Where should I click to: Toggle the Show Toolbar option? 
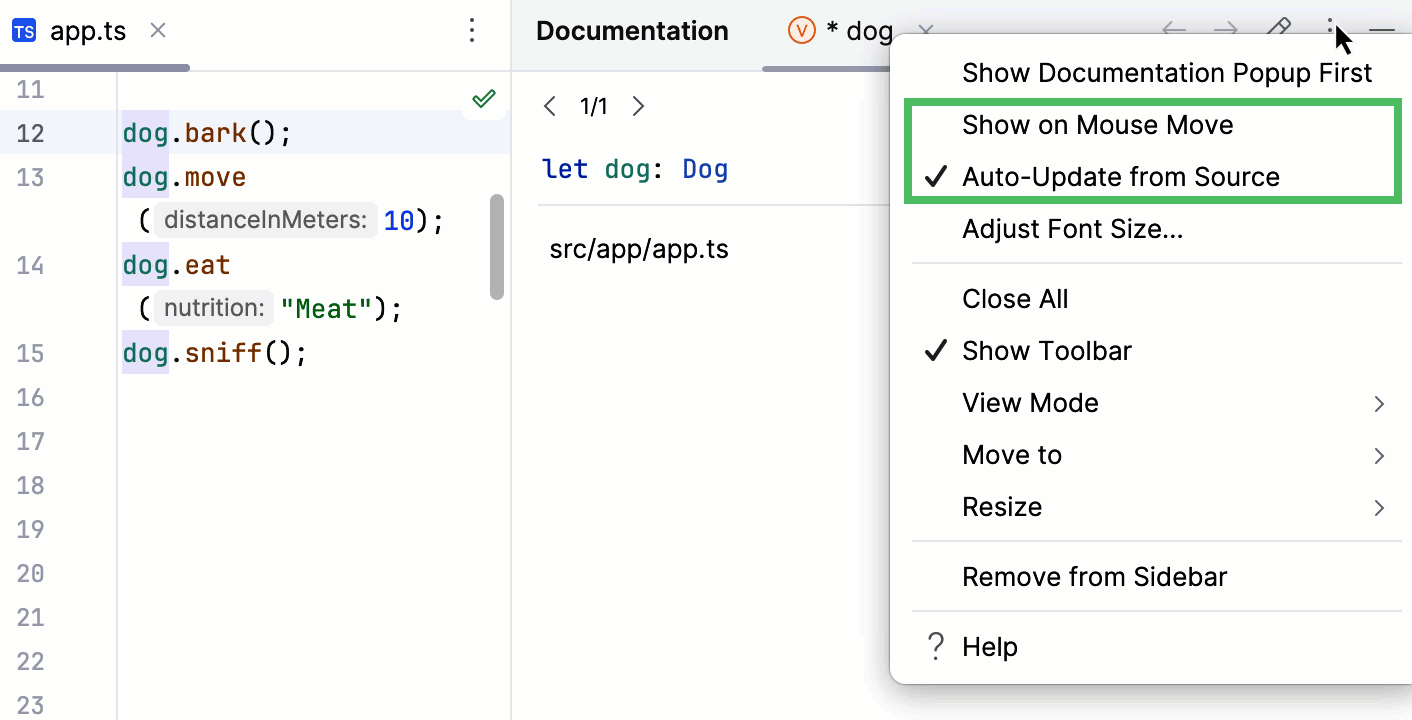click(1046, 351)
